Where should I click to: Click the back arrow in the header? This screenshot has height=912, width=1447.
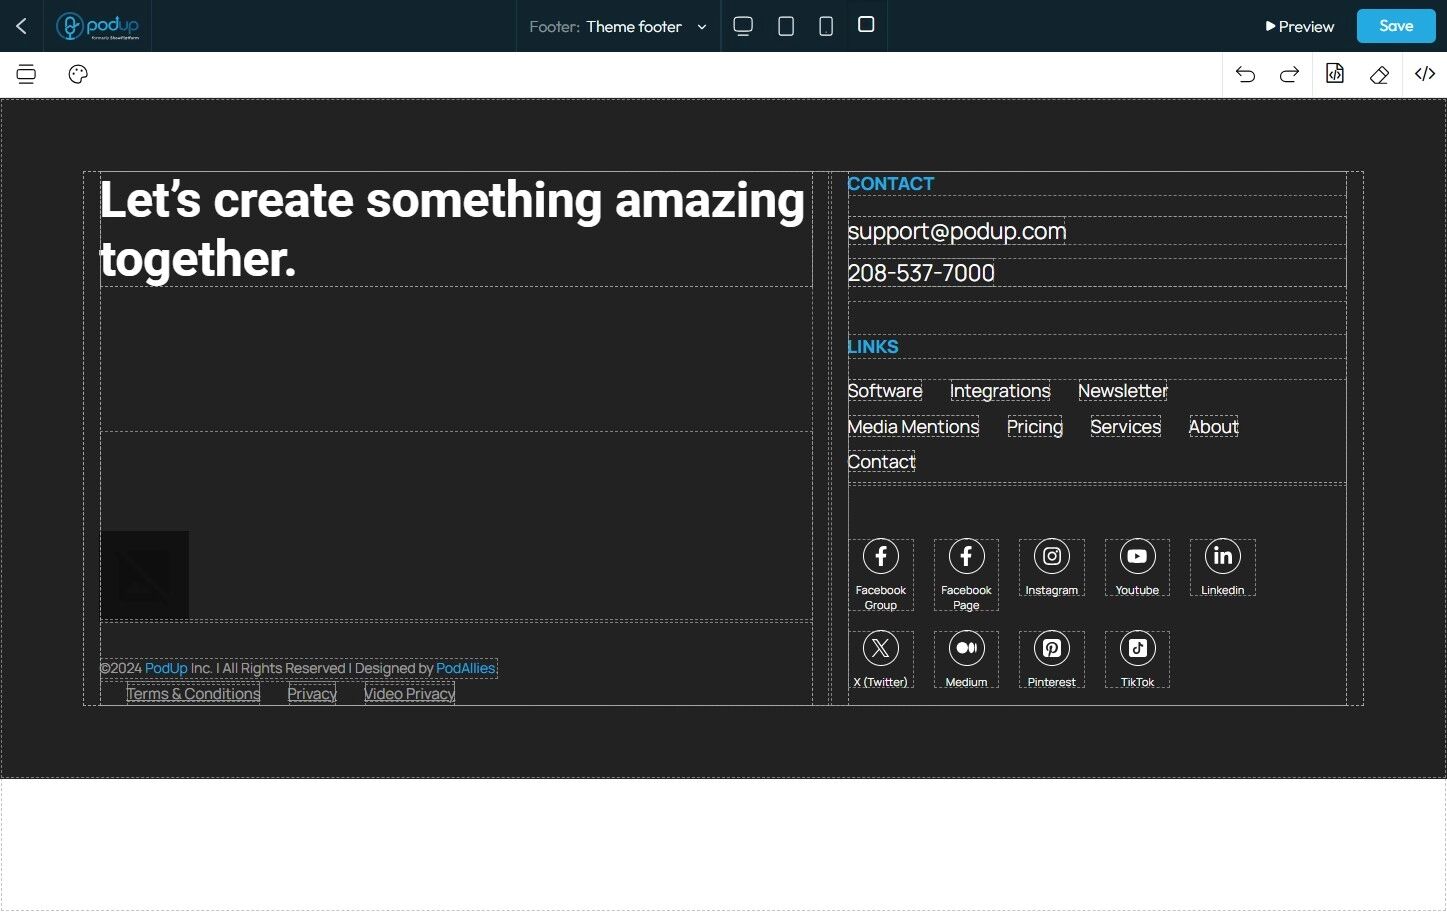[x=21, y=26]
